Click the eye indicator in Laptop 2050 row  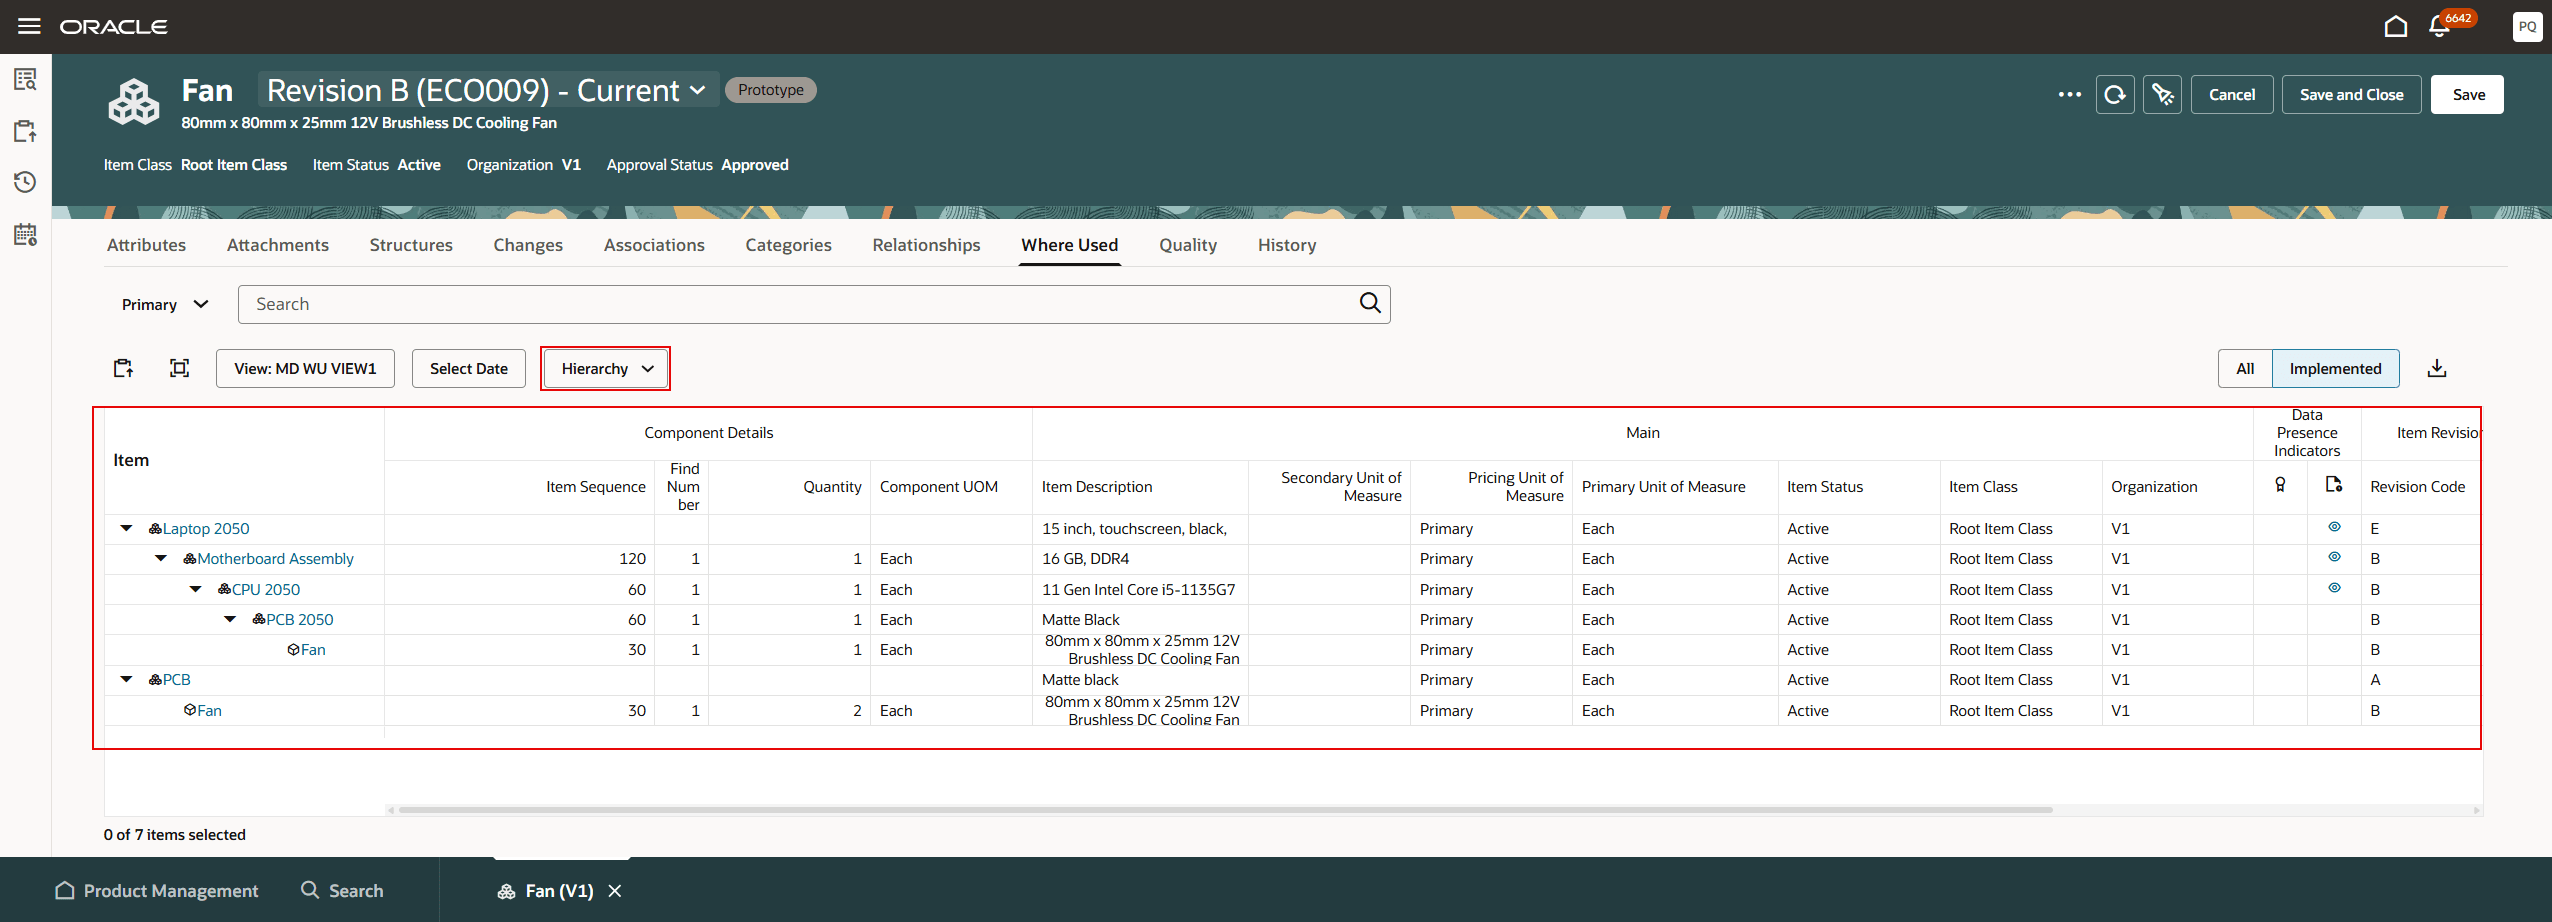point(2334,527)
